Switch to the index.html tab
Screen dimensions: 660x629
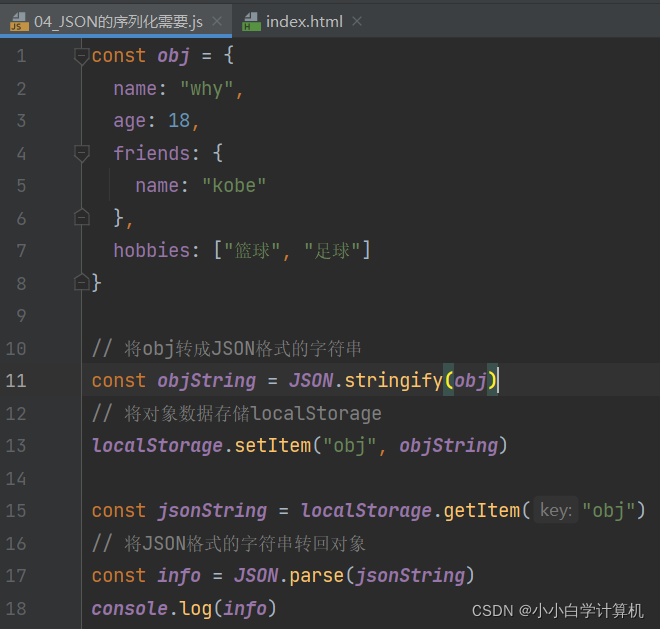304,21
